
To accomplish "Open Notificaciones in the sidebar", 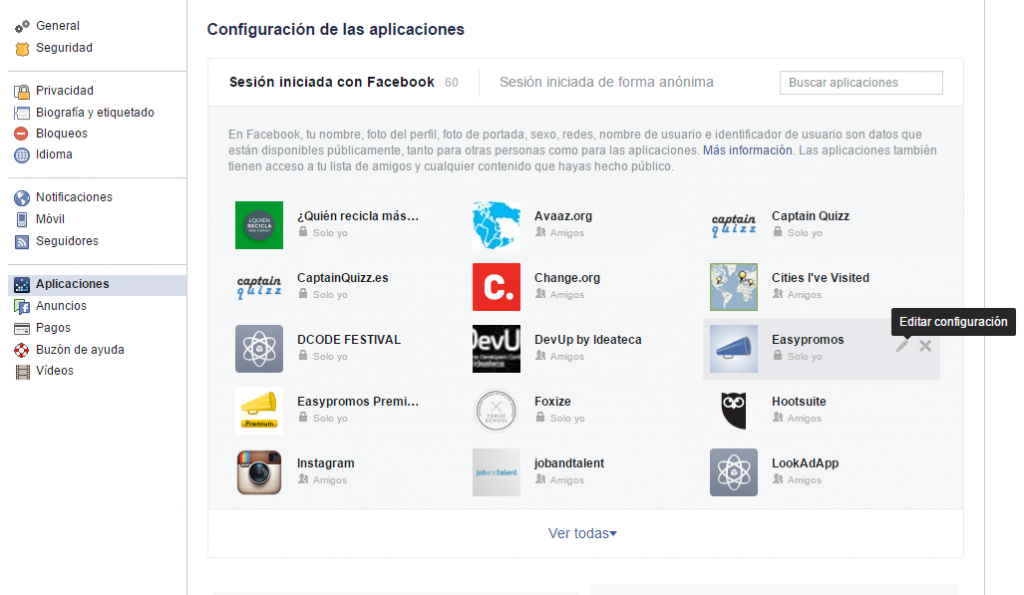I will tap(74, 198).
